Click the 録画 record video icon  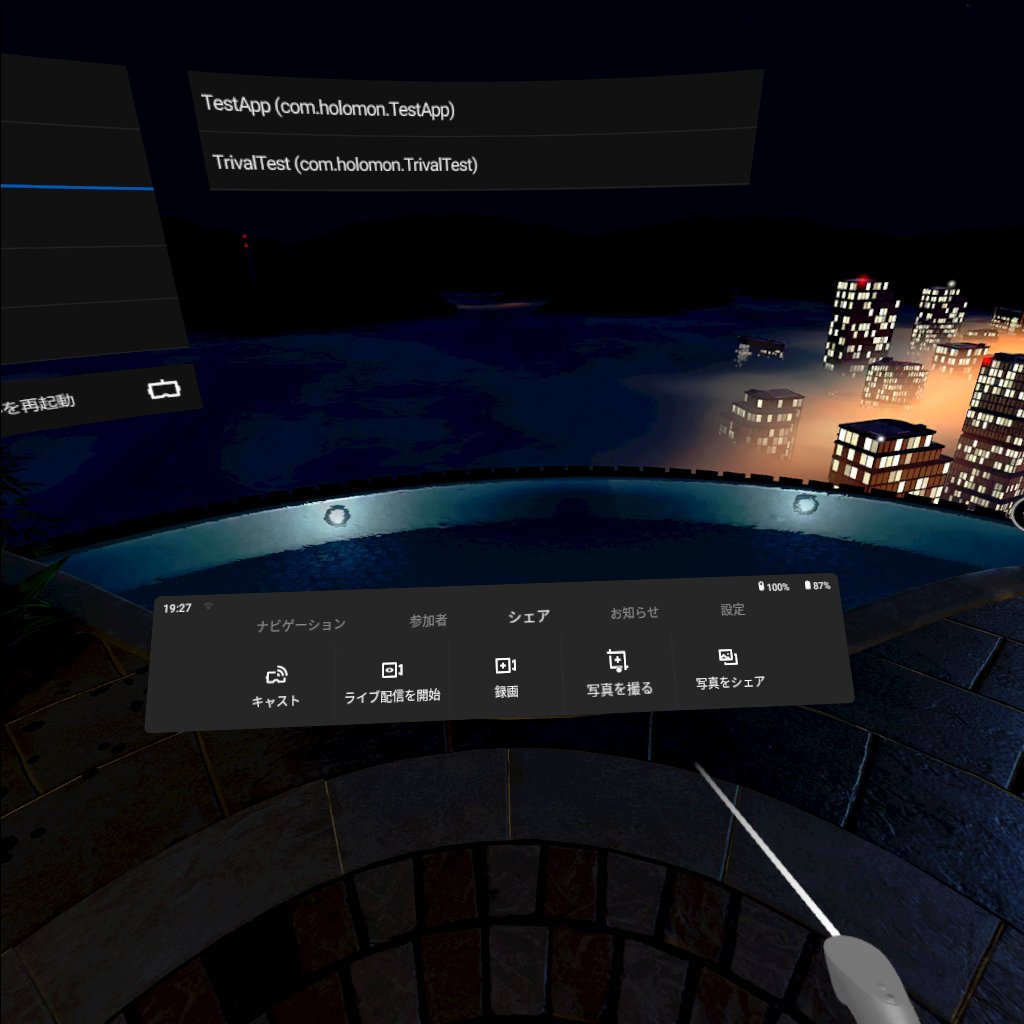pos(506,665)
